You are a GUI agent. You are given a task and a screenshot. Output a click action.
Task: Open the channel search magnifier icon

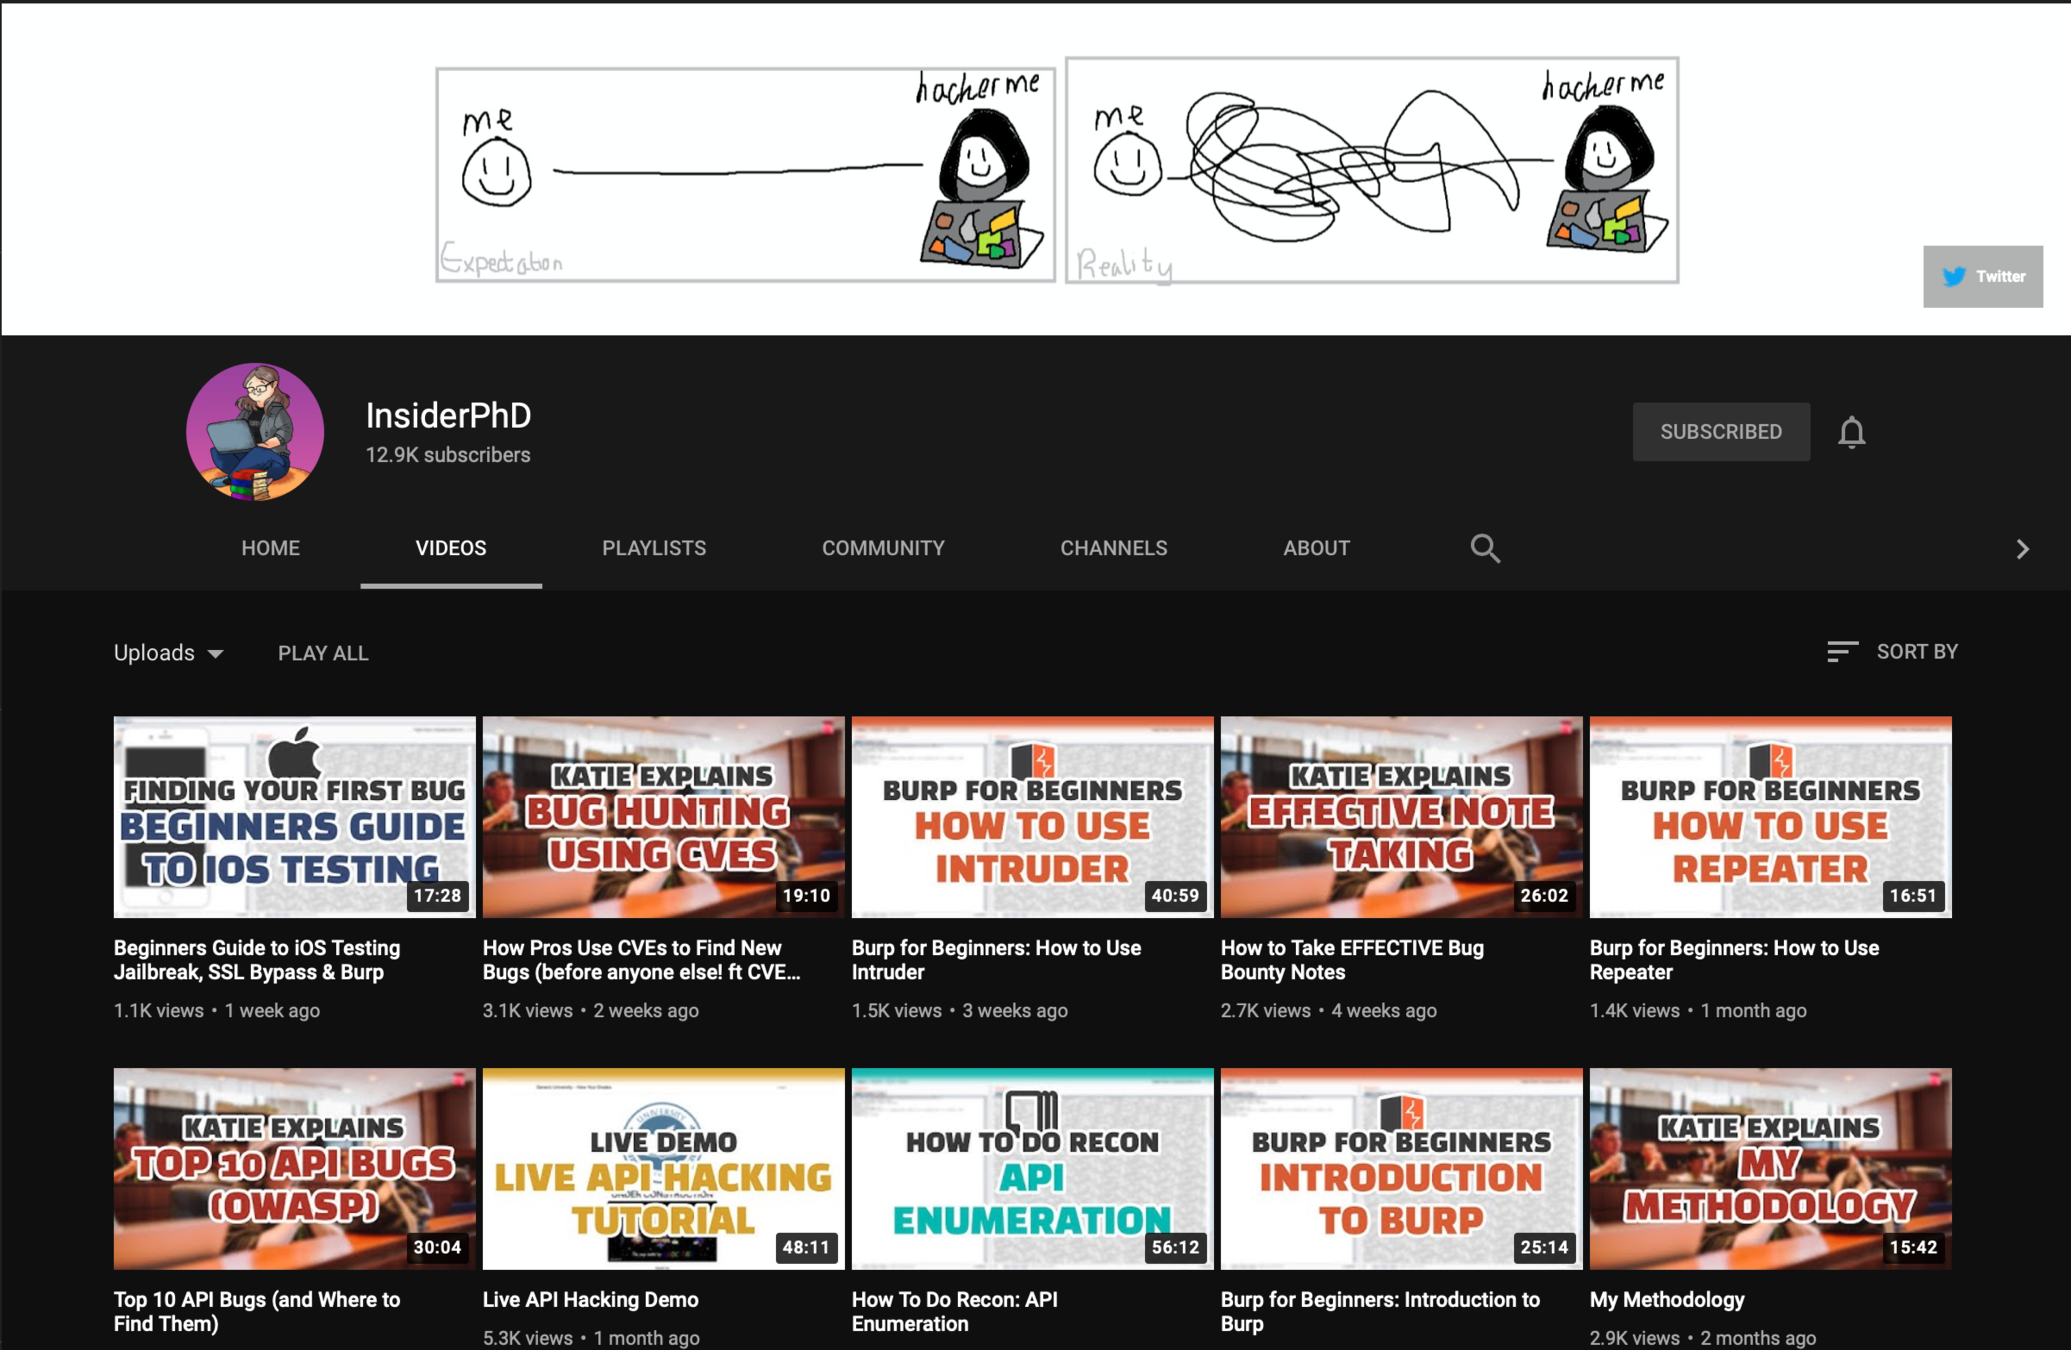click(1485, 548)
